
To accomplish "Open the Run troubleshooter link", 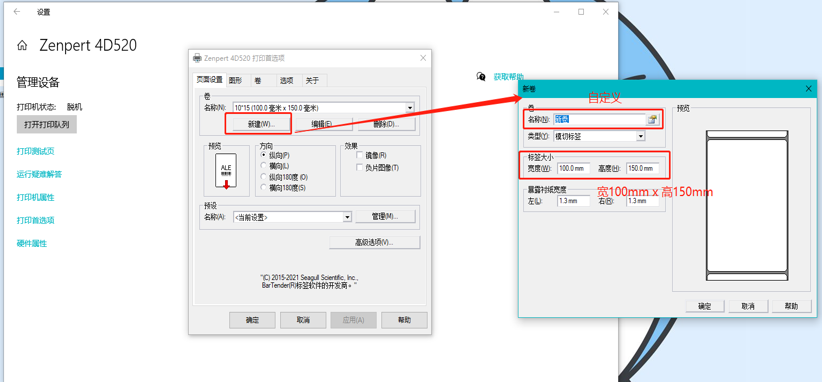I will 39,174.
